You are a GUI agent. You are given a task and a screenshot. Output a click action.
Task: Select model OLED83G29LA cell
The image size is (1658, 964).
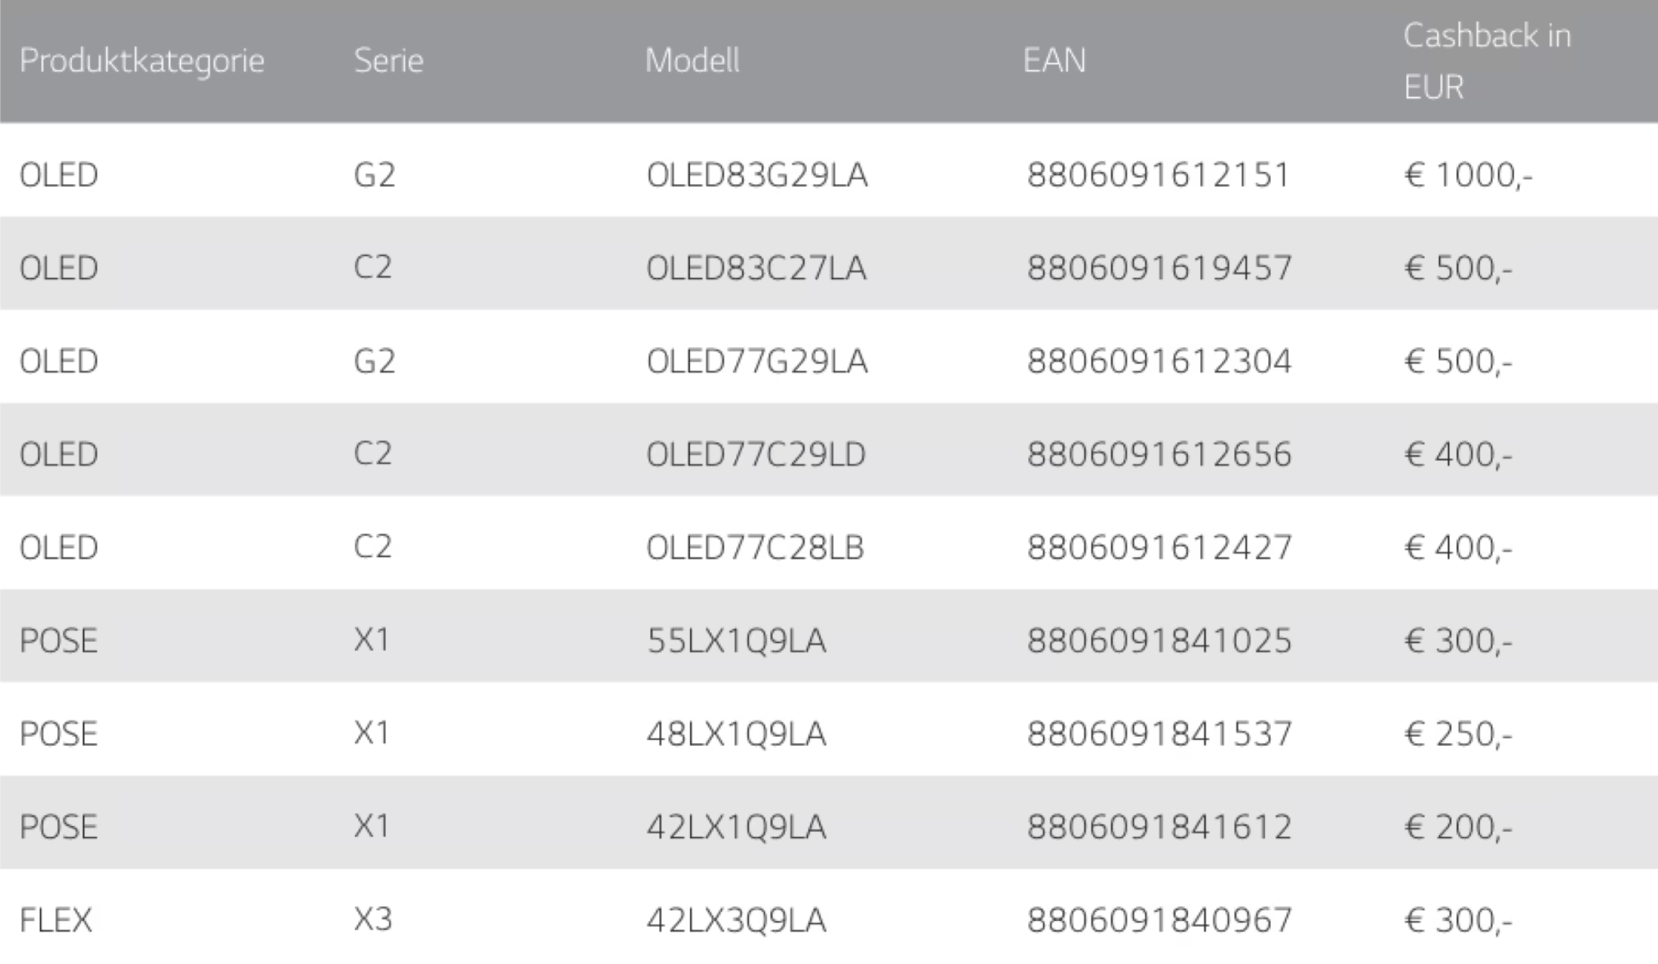click(x=756, y=175)
